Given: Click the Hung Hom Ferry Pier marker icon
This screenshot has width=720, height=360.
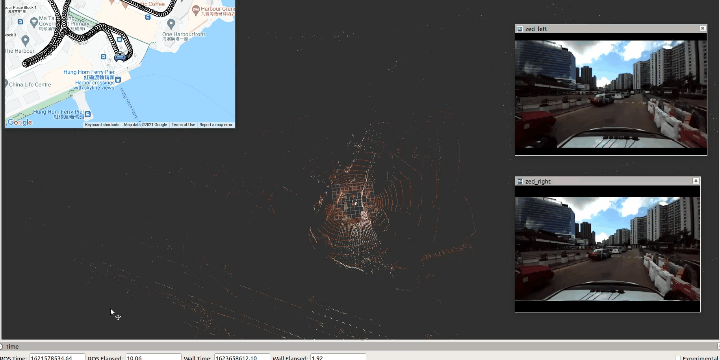Looking at the screenshot, I should [118, 80].
